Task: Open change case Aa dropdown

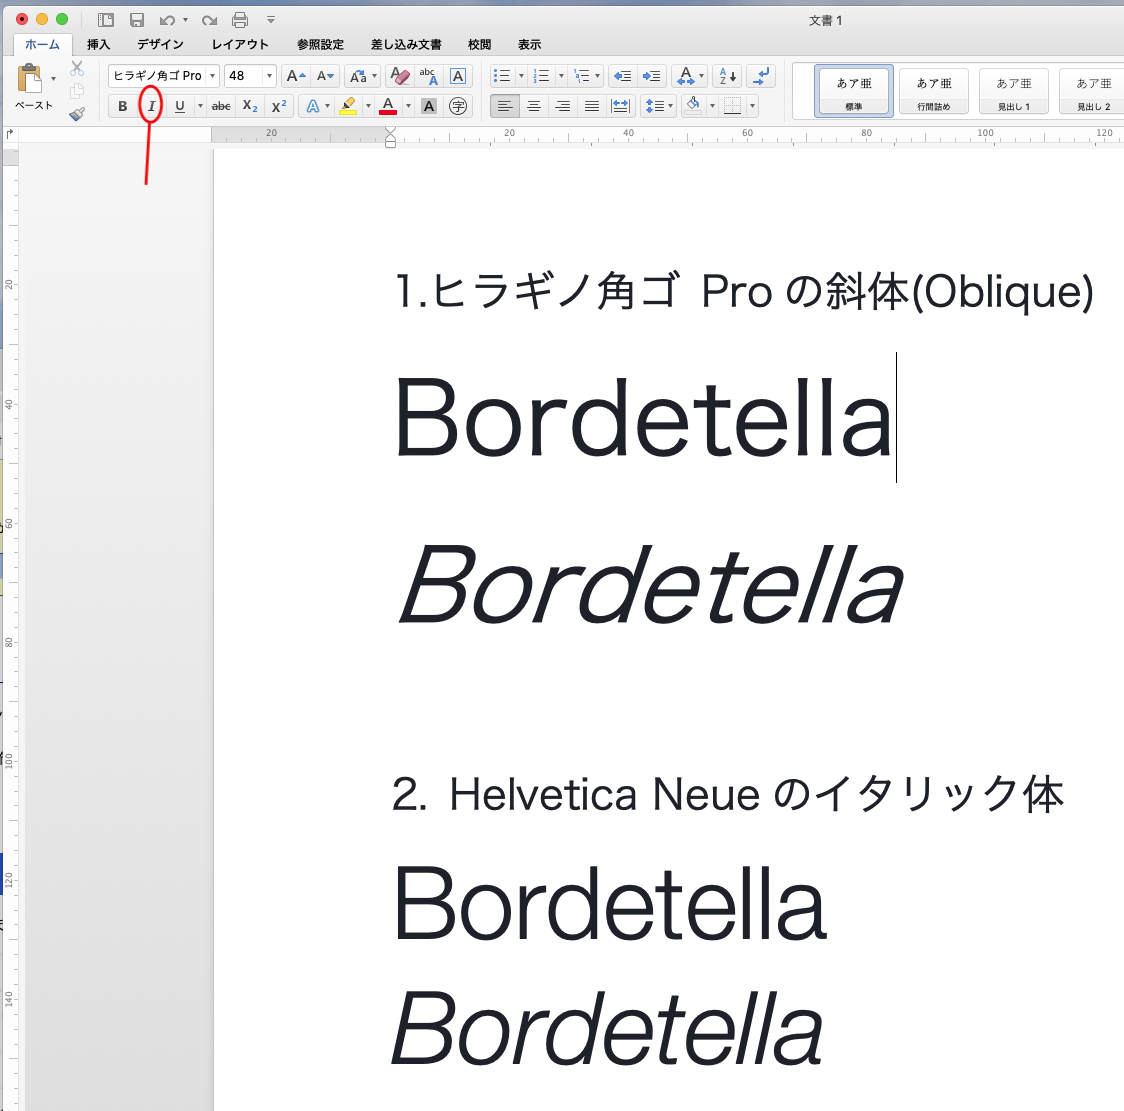Action: [362, 75]
